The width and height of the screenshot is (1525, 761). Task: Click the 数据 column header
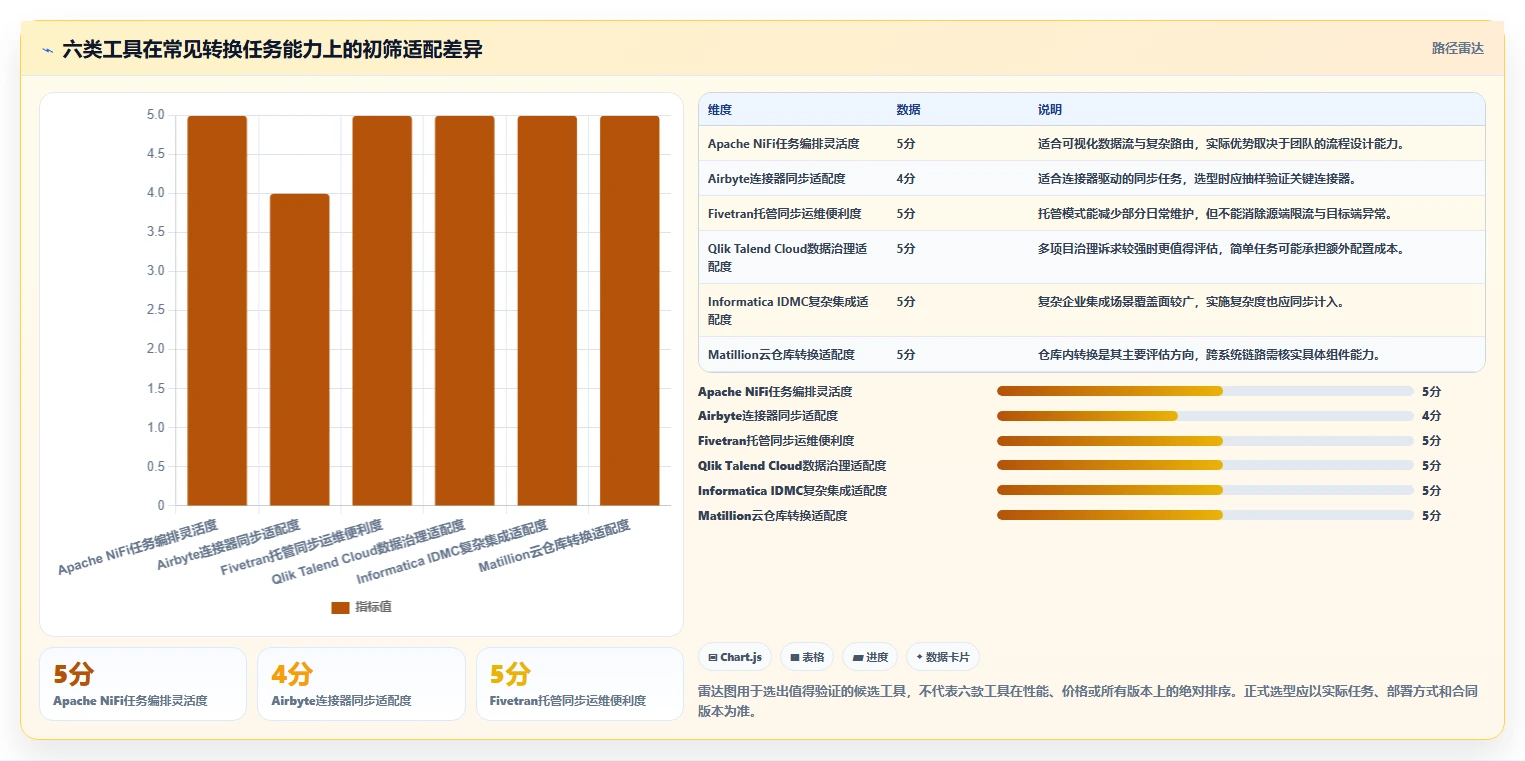(x=908, y=110)
